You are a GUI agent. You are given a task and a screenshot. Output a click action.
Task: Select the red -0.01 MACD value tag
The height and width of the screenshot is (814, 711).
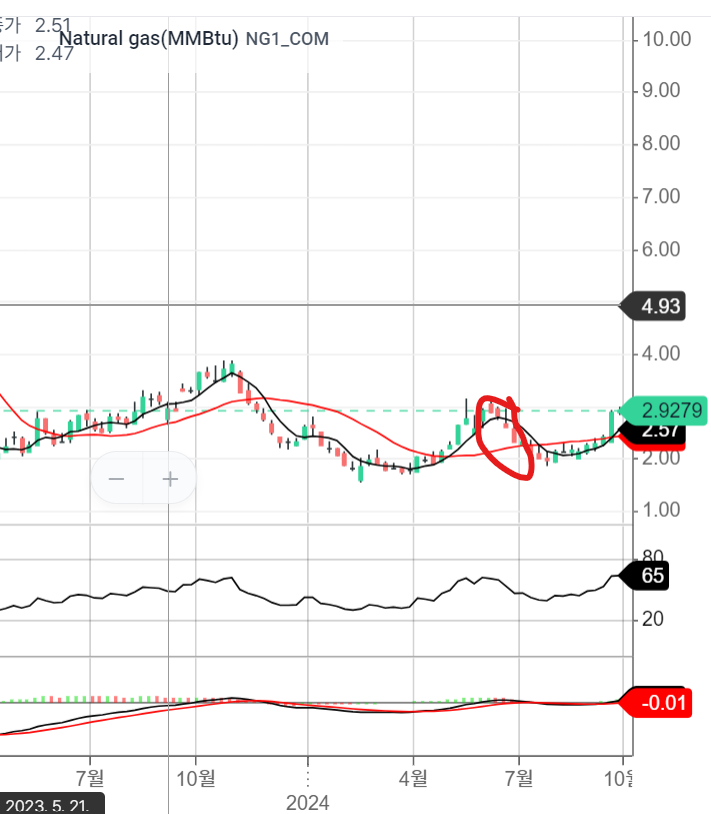[x=660, y=703]
